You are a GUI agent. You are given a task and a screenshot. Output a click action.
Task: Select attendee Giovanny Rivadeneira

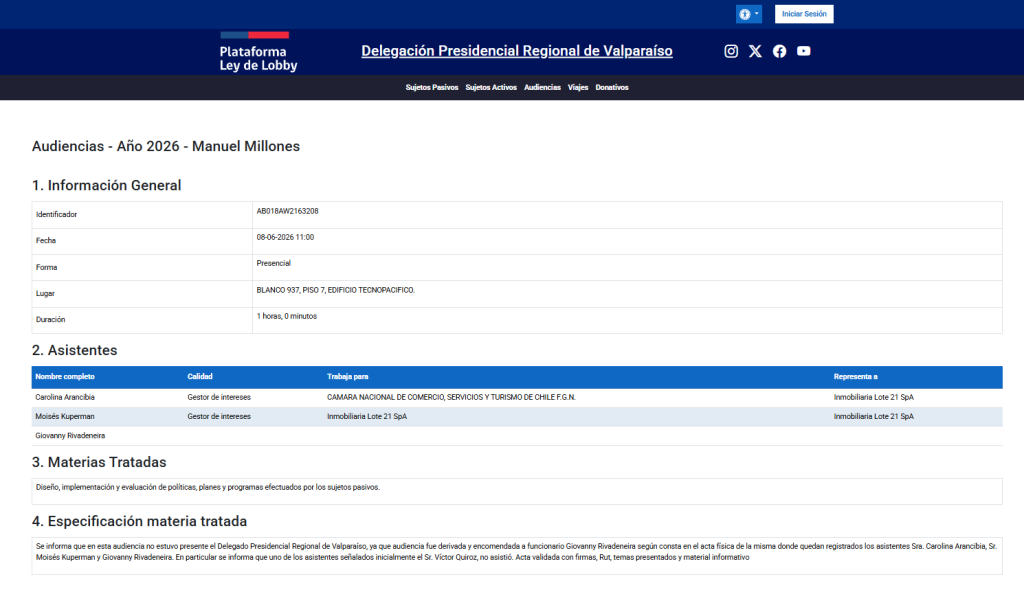pos(70,436)
